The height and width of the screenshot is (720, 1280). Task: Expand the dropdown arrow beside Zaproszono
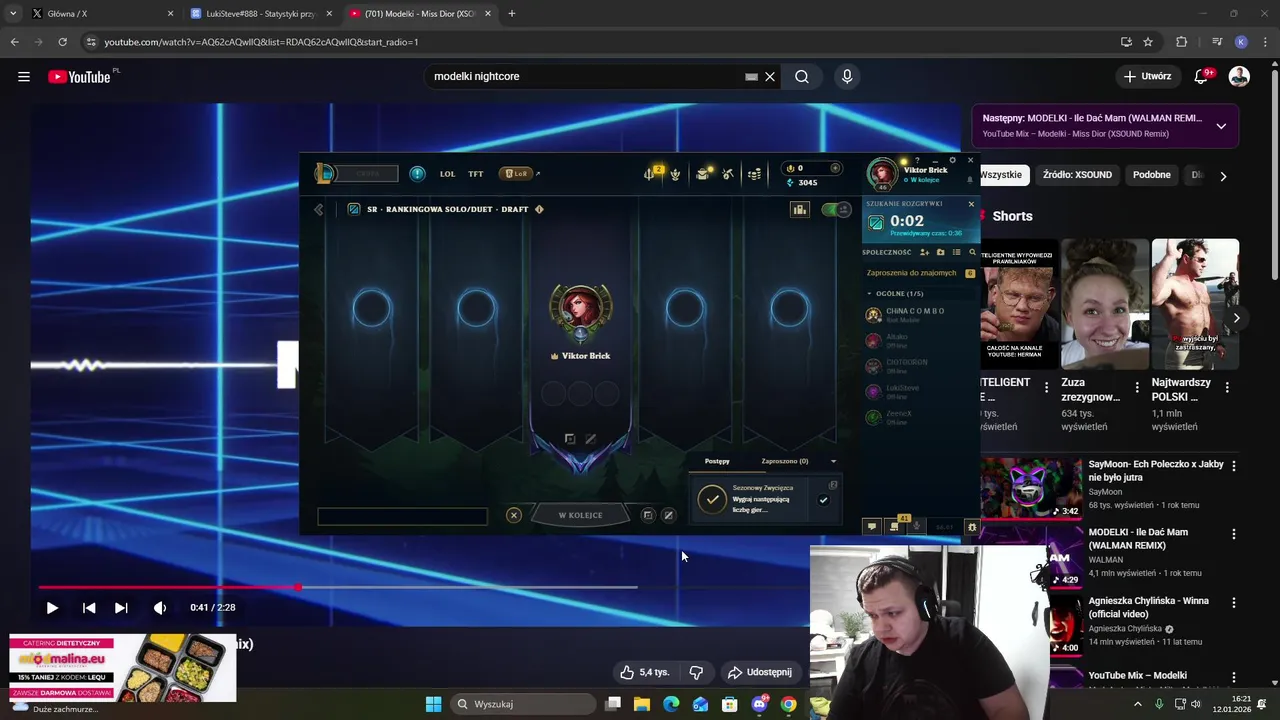click(x=833, y=461)
